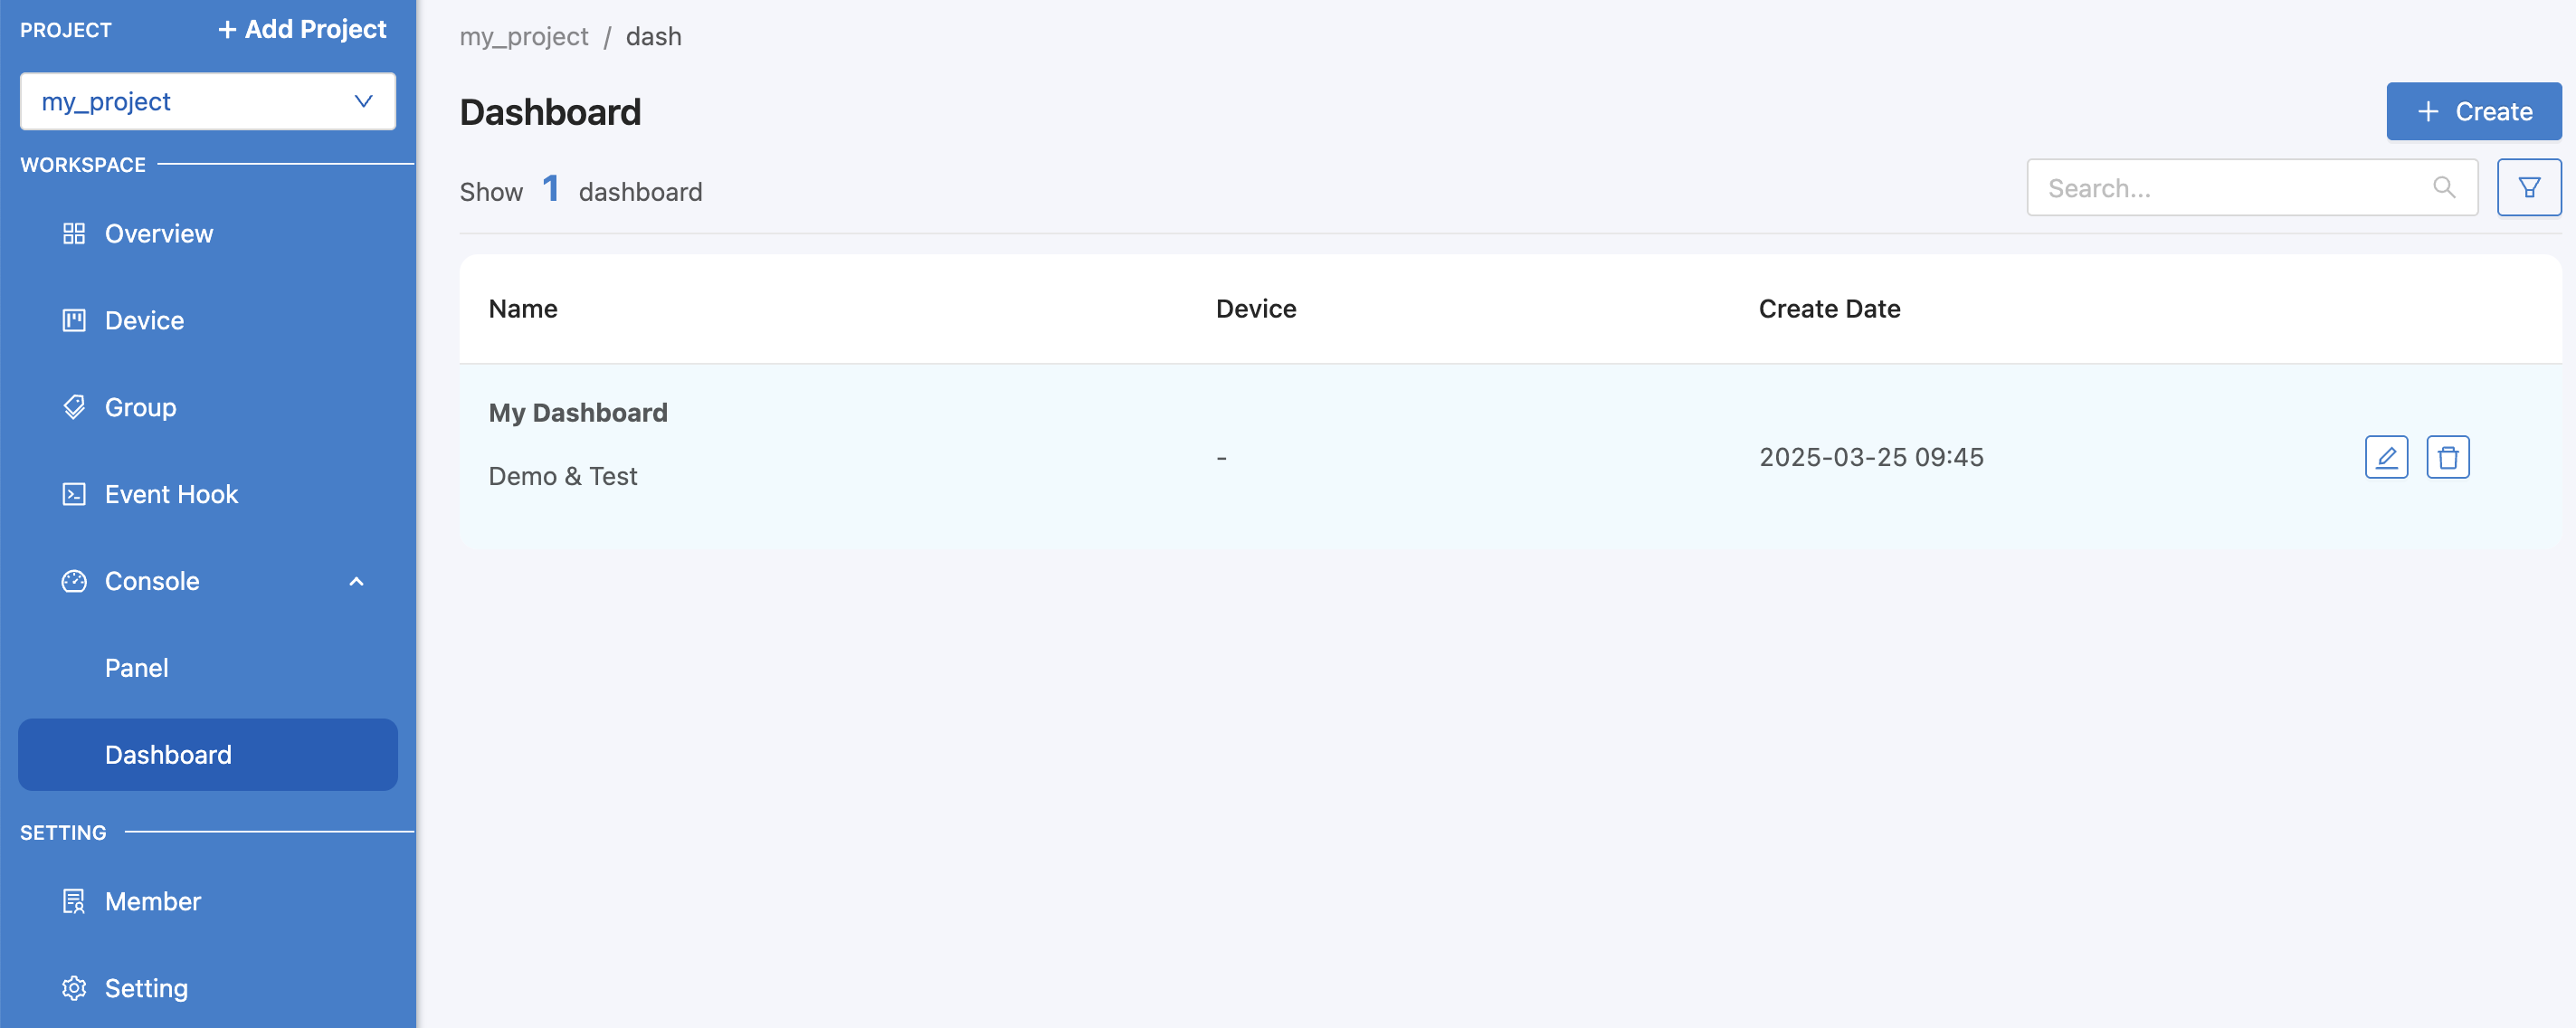Open the My Dashboard entry

click(x=578, y=413)
